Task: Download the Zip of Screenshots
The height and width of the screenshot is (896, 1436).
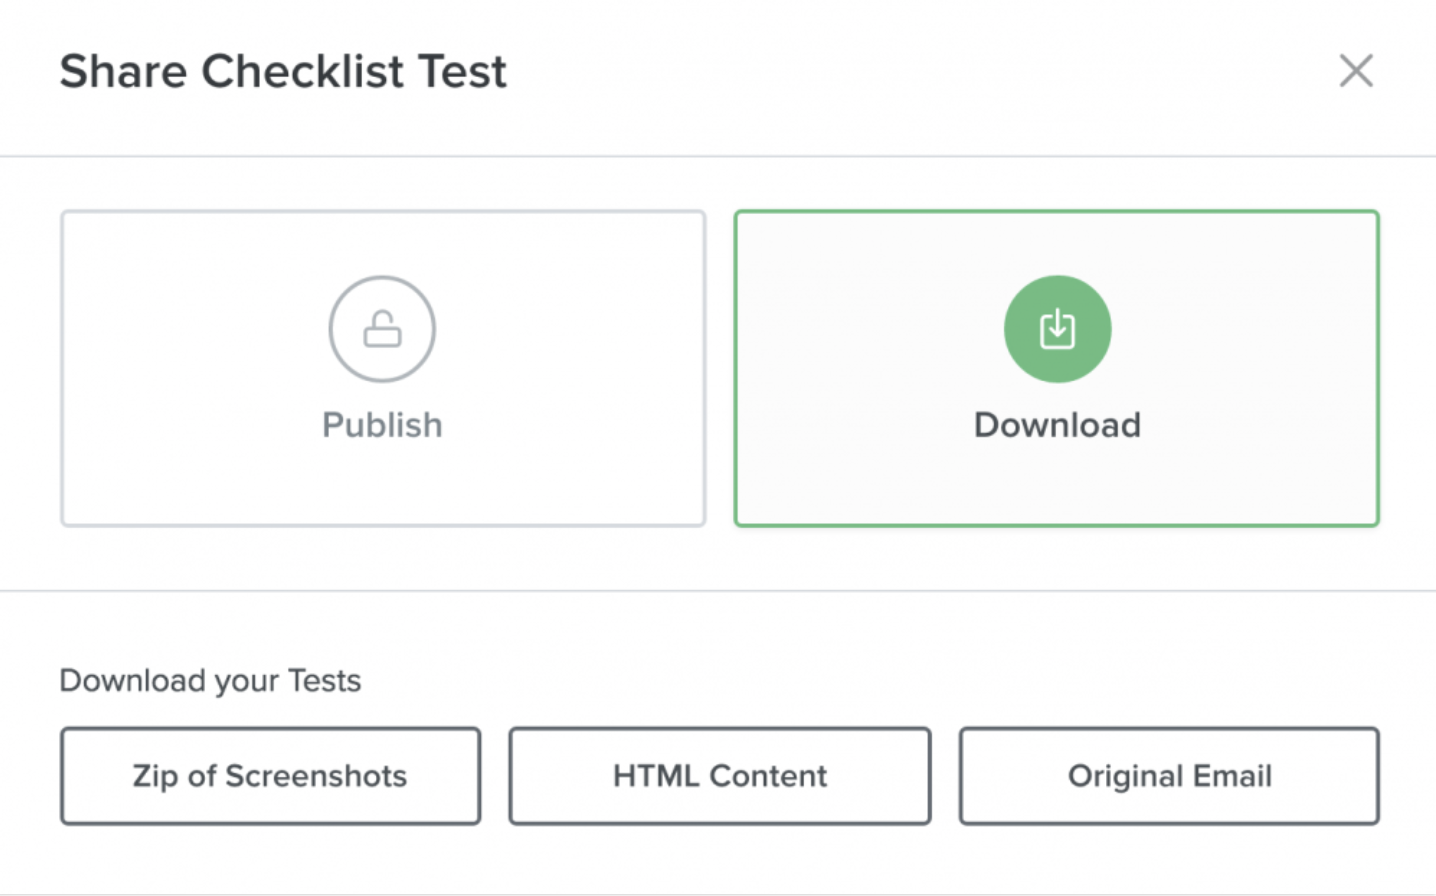Action: pos(270,775)
